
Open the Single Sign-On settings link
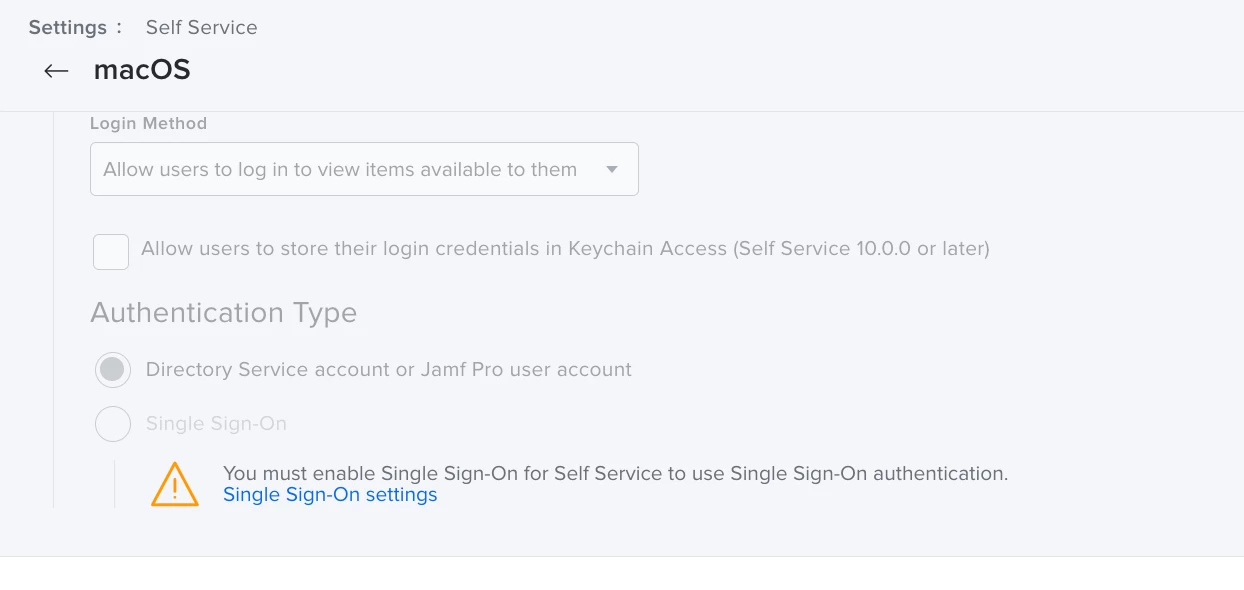point(330,495)
